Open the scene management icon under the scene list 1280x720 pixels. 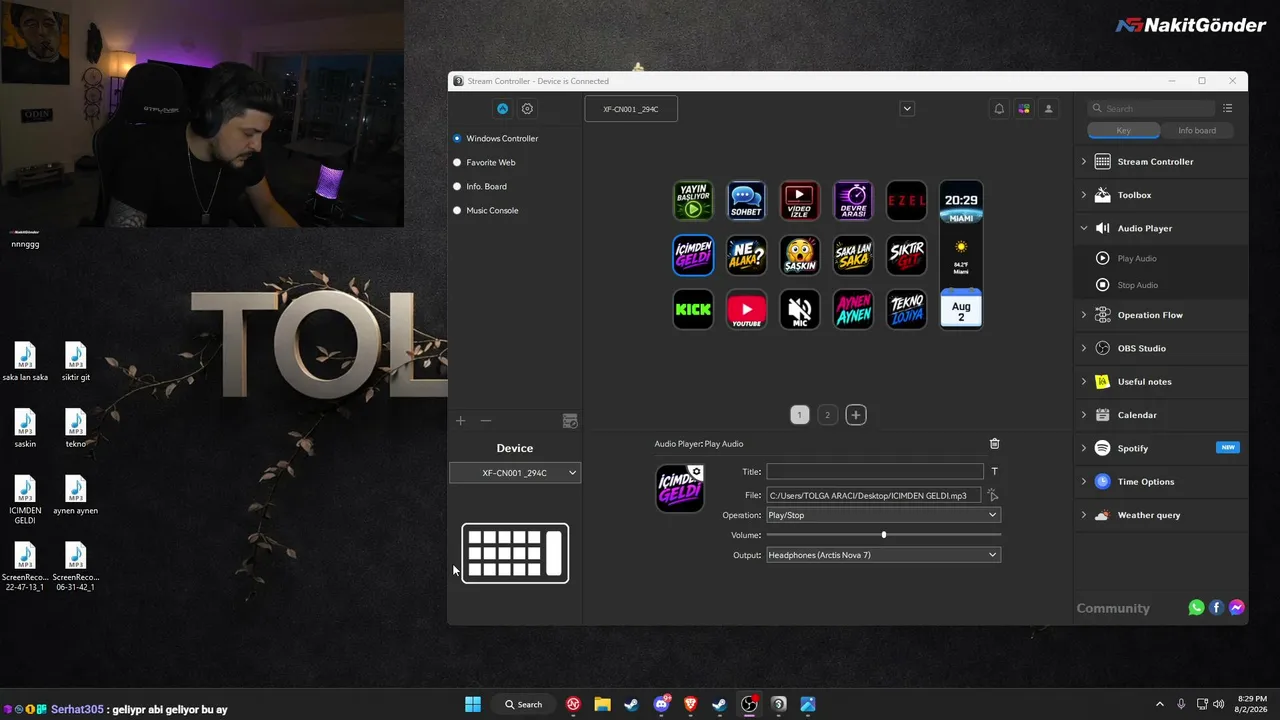tap(570, 422)
